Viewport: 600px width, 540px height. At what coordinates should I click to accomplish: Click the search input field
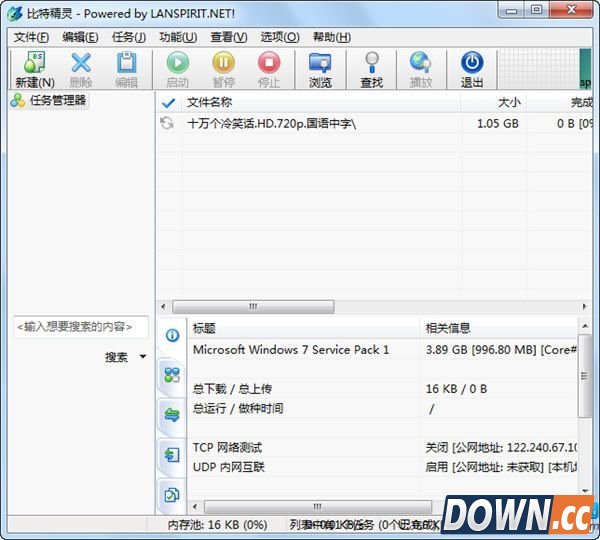coord(81,327)
